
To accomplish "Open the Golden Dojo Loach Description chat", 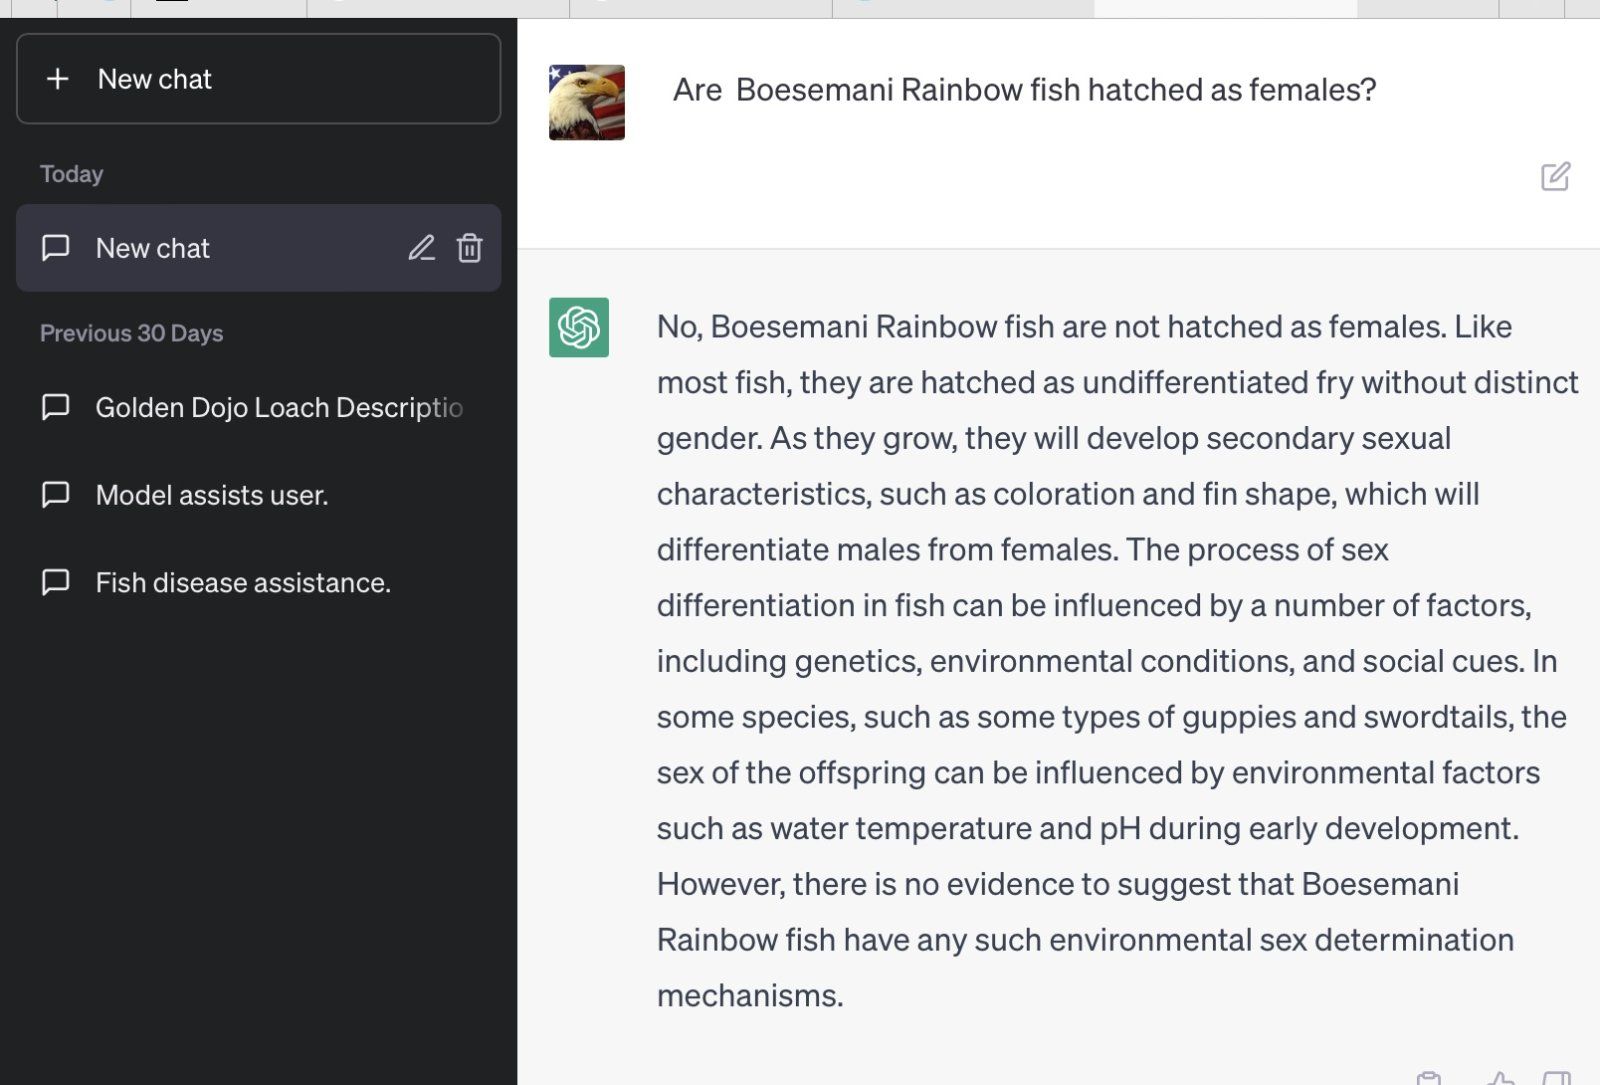I will tap(258, 407).
